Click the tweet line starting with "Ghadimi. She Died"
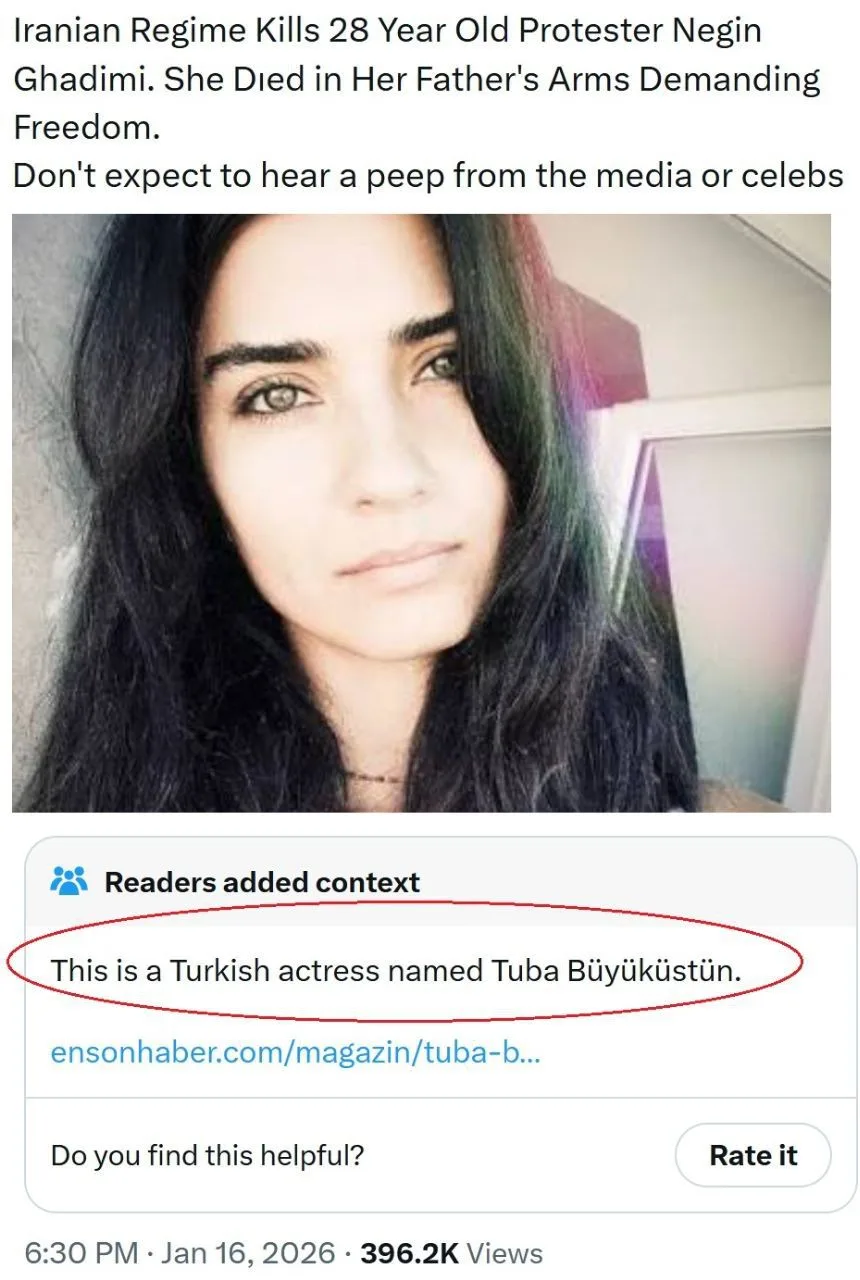The height and width of the screenshot is (1280, 860). (416, 78)
